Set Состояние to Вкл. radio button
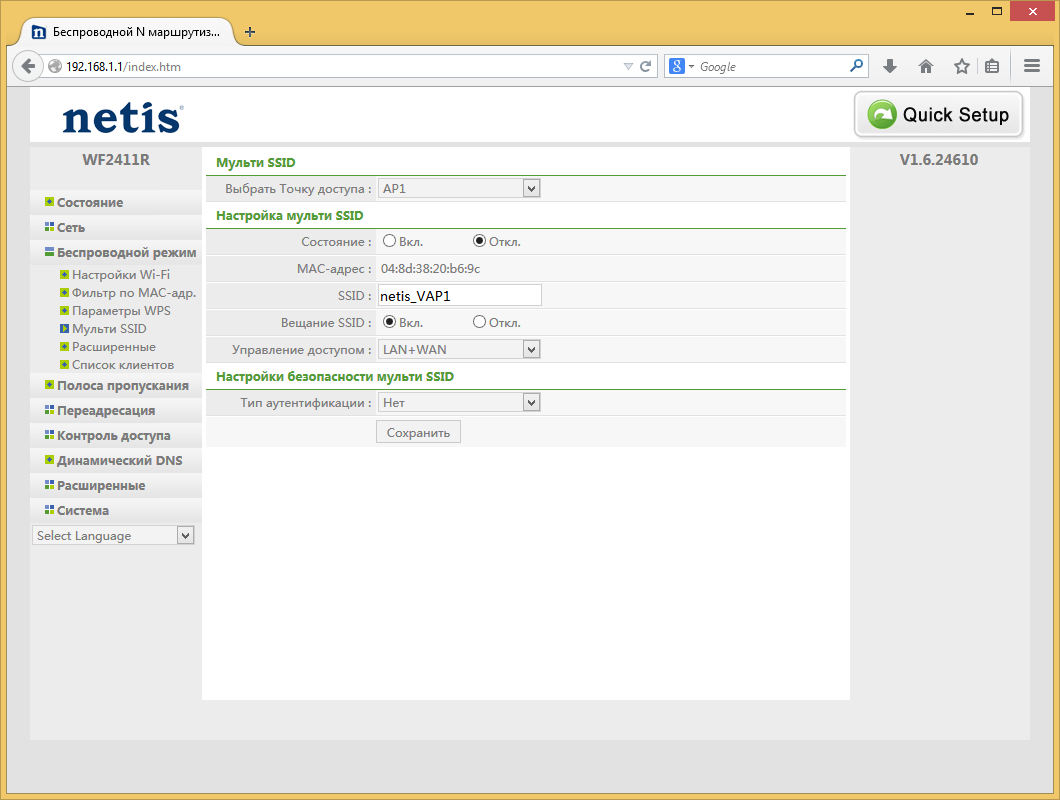This screenshot has height=800, width=1060. pyautogui.click(x=389, y=241)
